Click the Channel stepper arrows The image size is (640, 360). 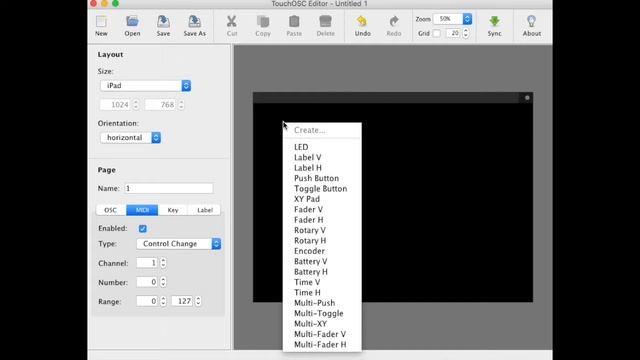coord(163,263)
